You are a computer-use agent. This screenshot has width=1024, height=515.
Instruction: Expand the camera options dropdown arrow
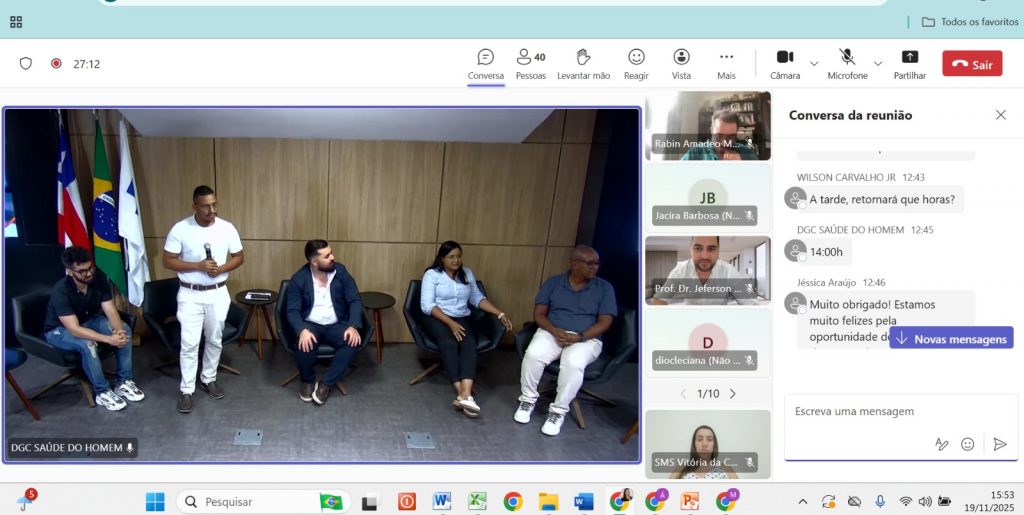[x=814, y=63]
